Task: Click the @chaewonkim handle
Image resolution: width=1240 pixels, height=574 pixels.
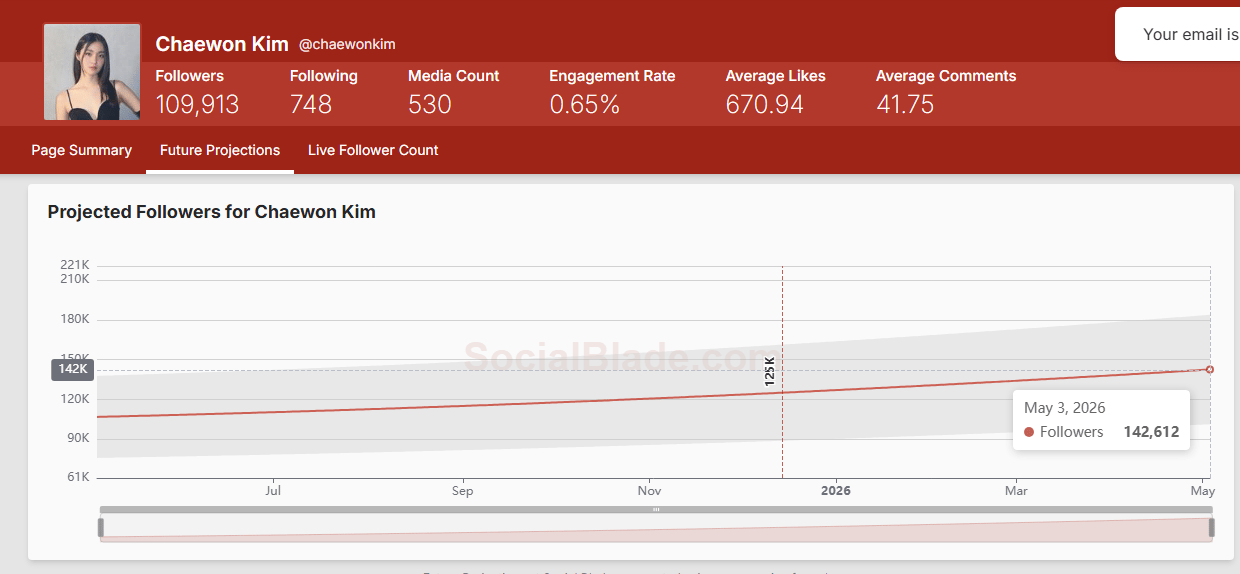Action: pos(347,45)
